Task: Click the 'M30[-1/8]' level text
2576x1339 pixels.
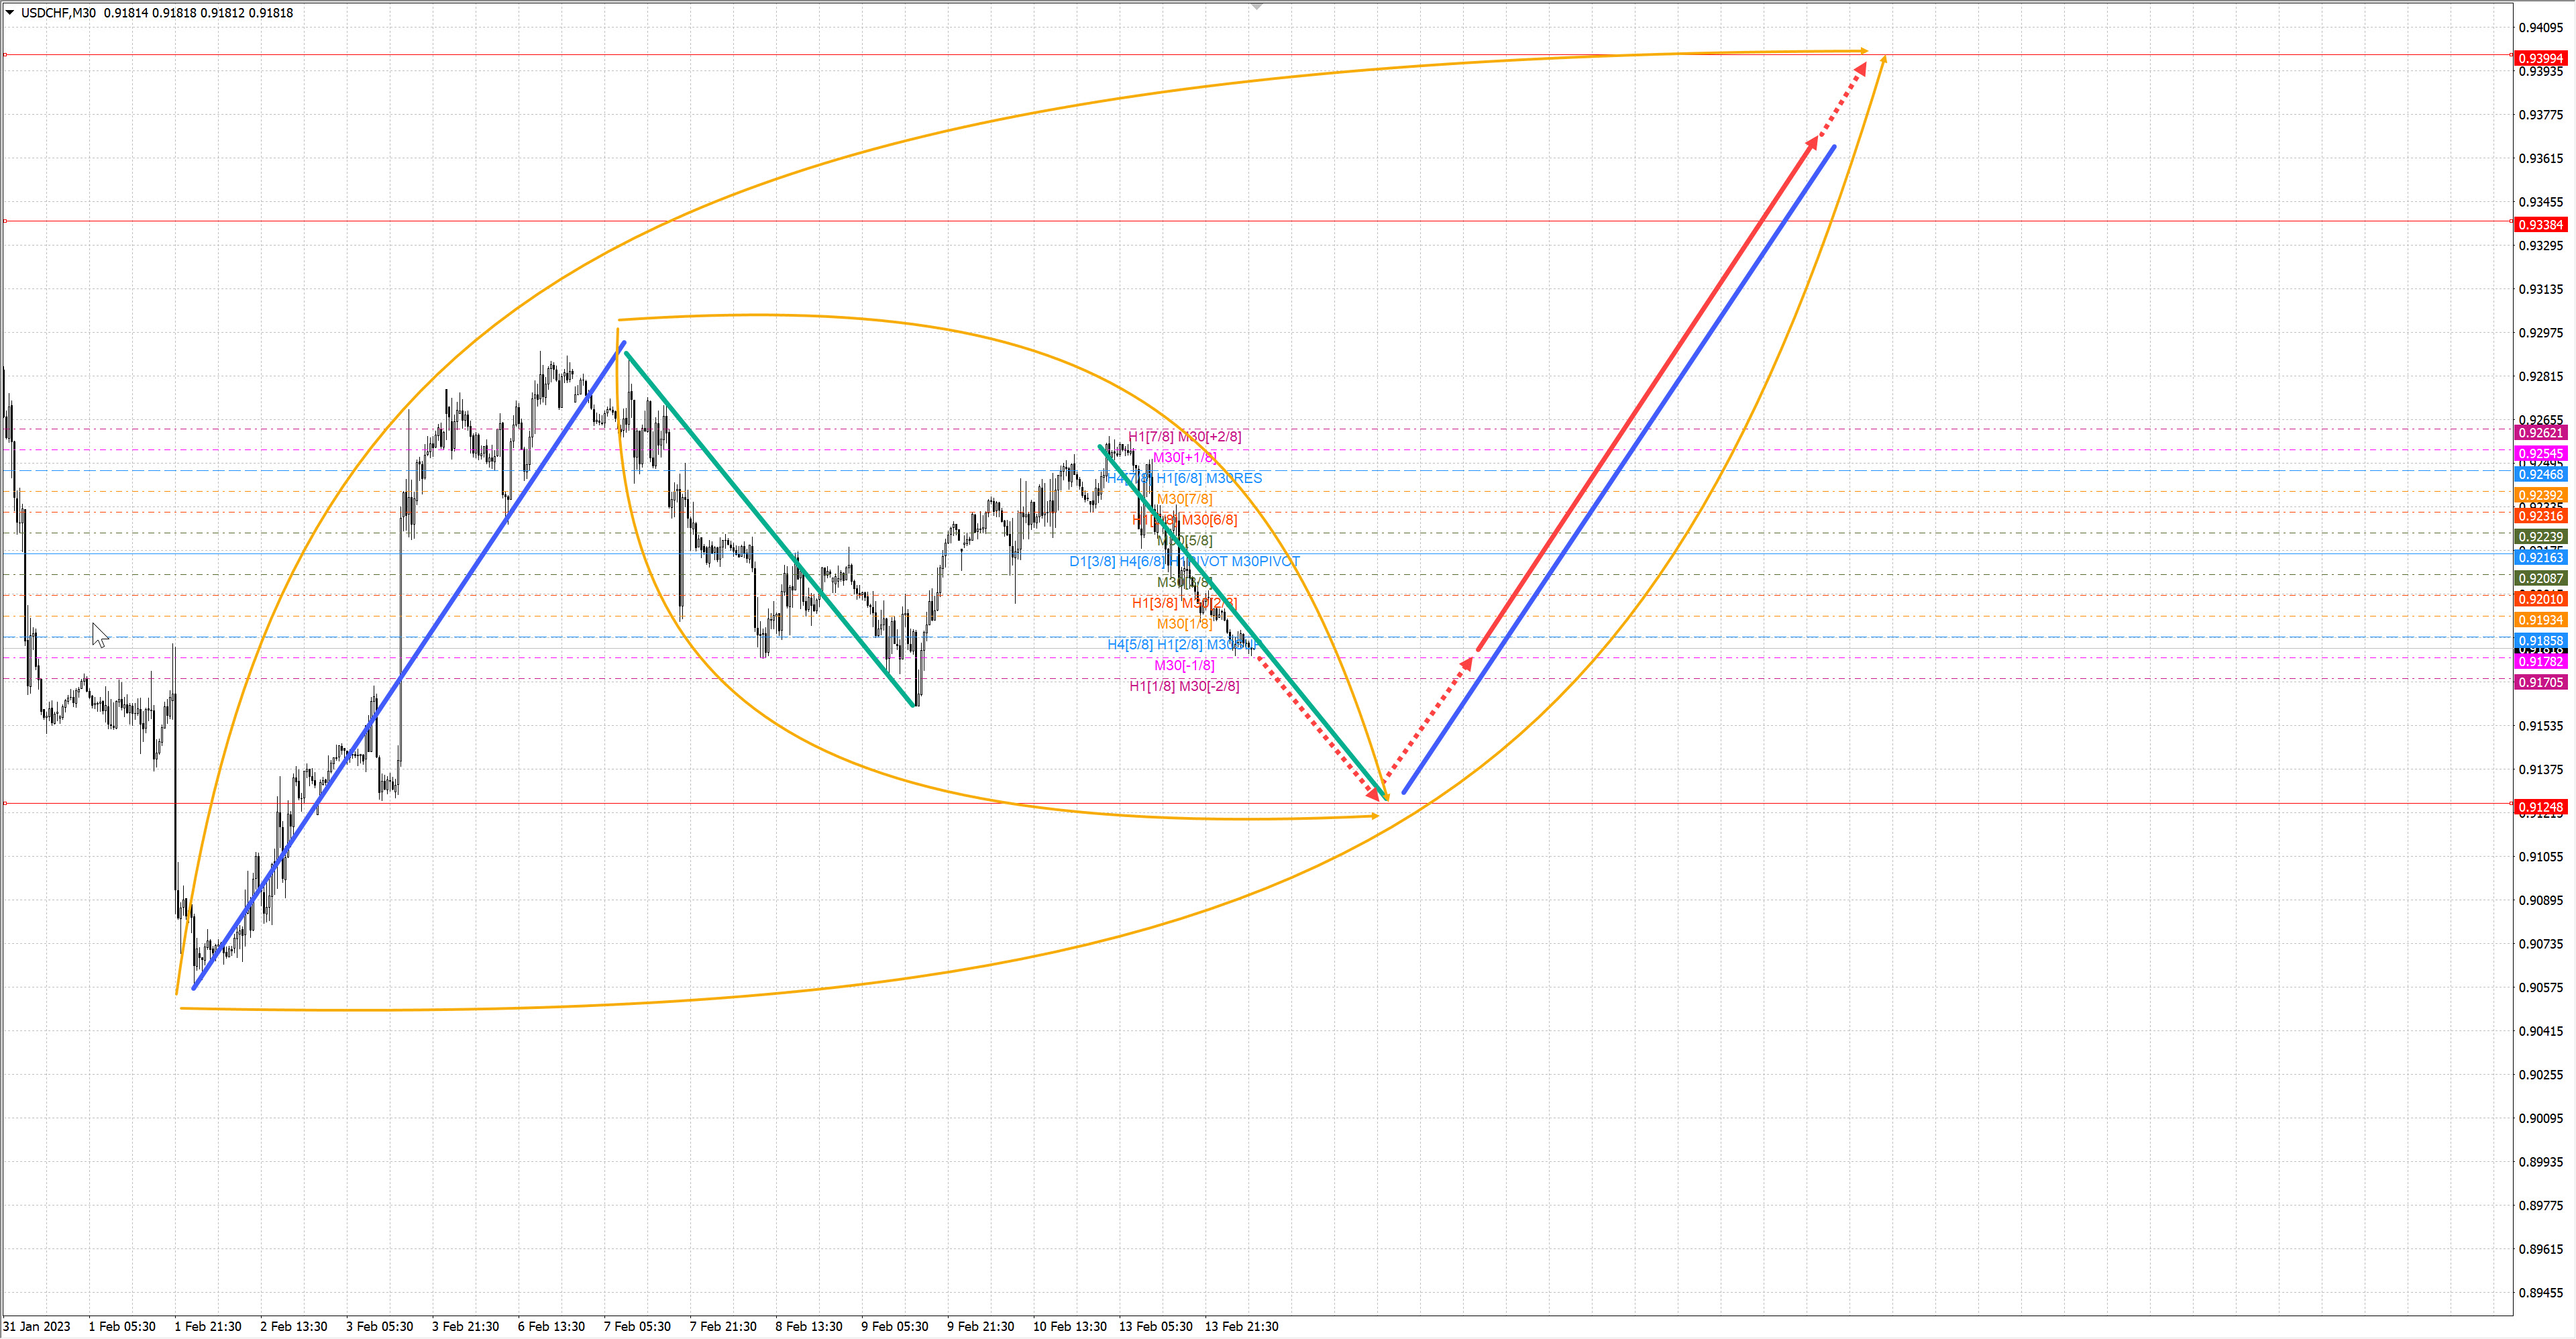Action: [1184, 665]
